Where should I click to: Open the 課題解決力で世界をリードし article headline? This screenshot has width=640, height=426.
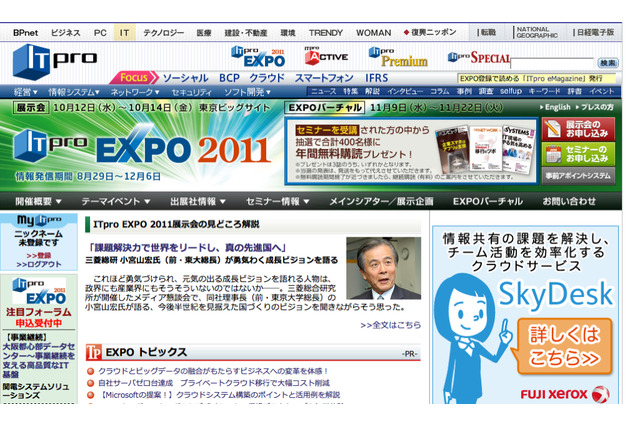click(x=188, y=247)
